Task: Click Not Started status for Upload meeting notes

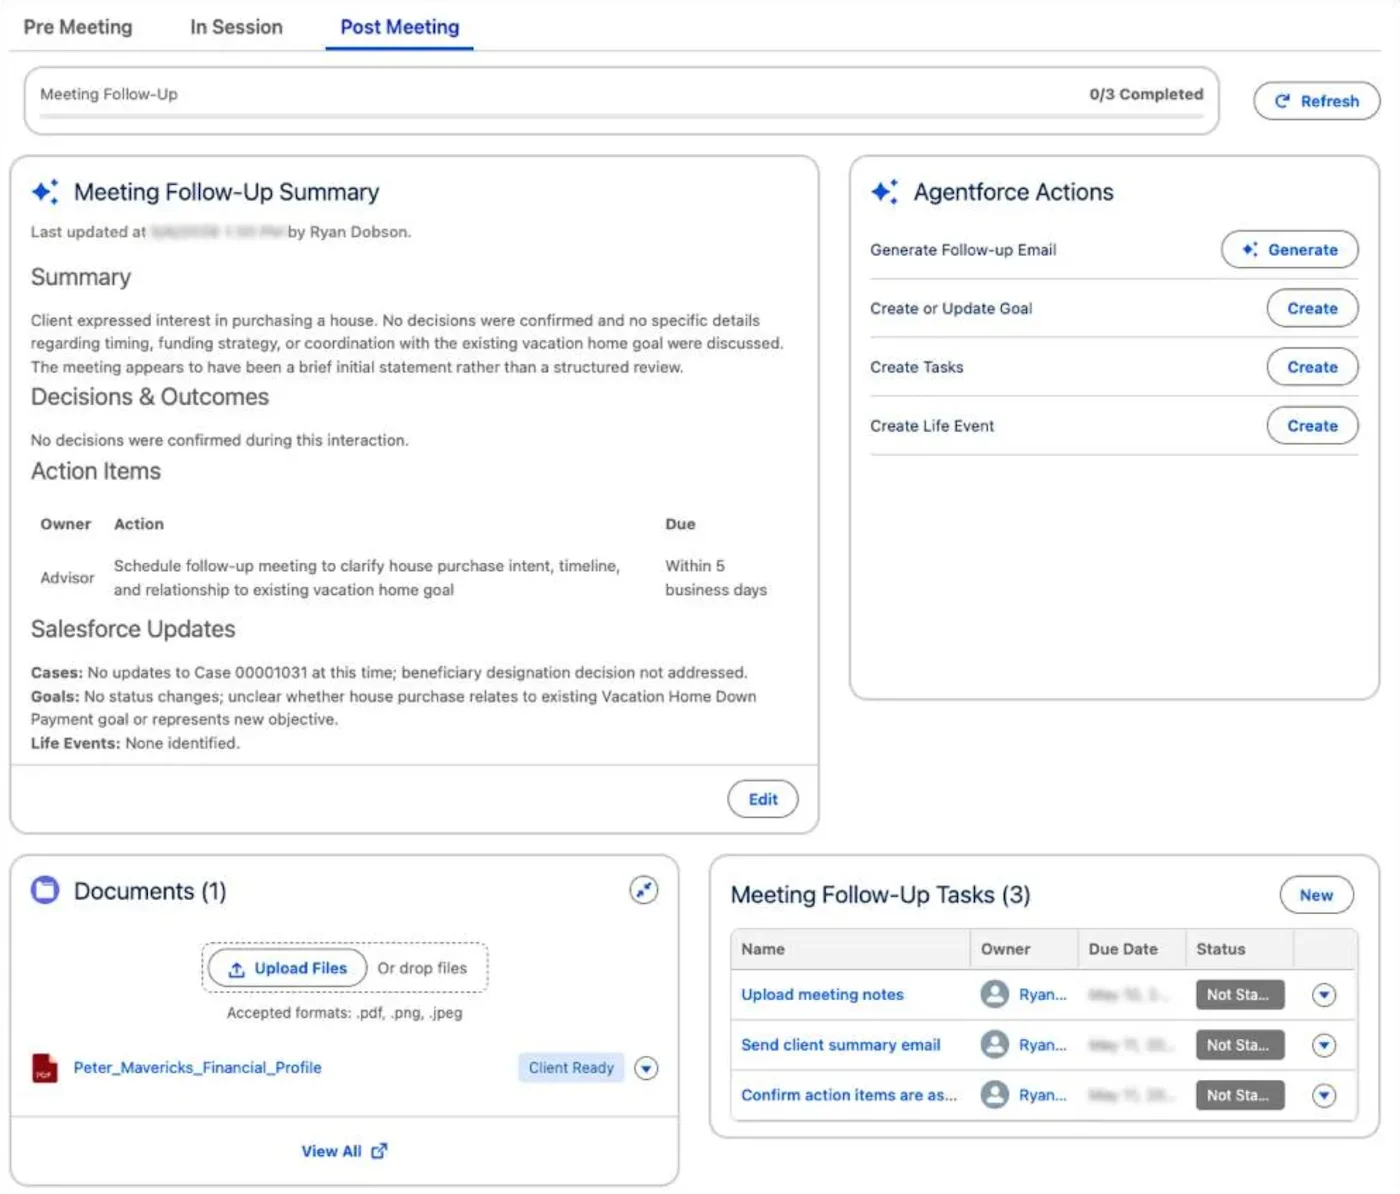Action: (x=1240, y=995)
